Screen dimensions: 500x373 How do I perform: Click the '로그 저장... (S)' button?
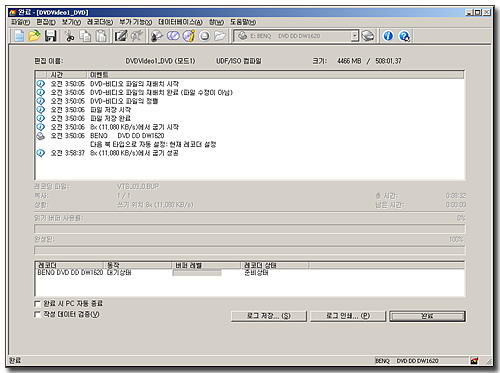pos(269,316)
